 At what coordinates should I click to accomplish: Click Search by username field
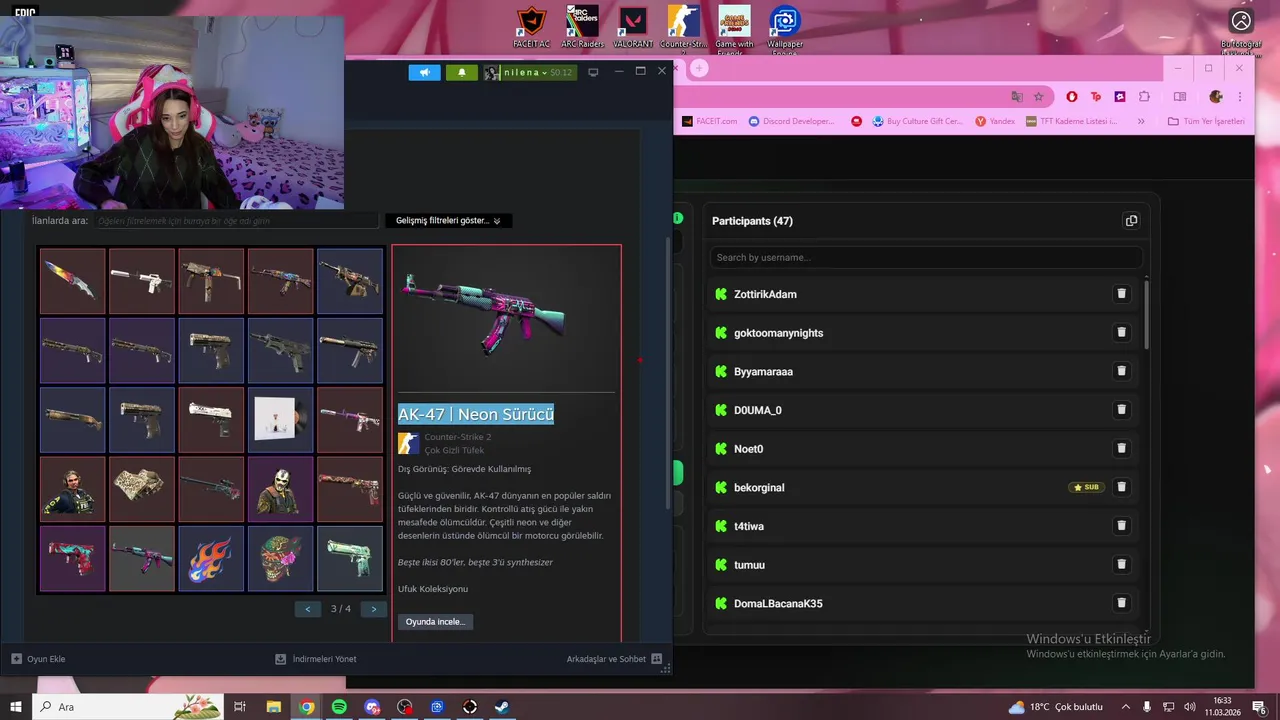point(926,257)
